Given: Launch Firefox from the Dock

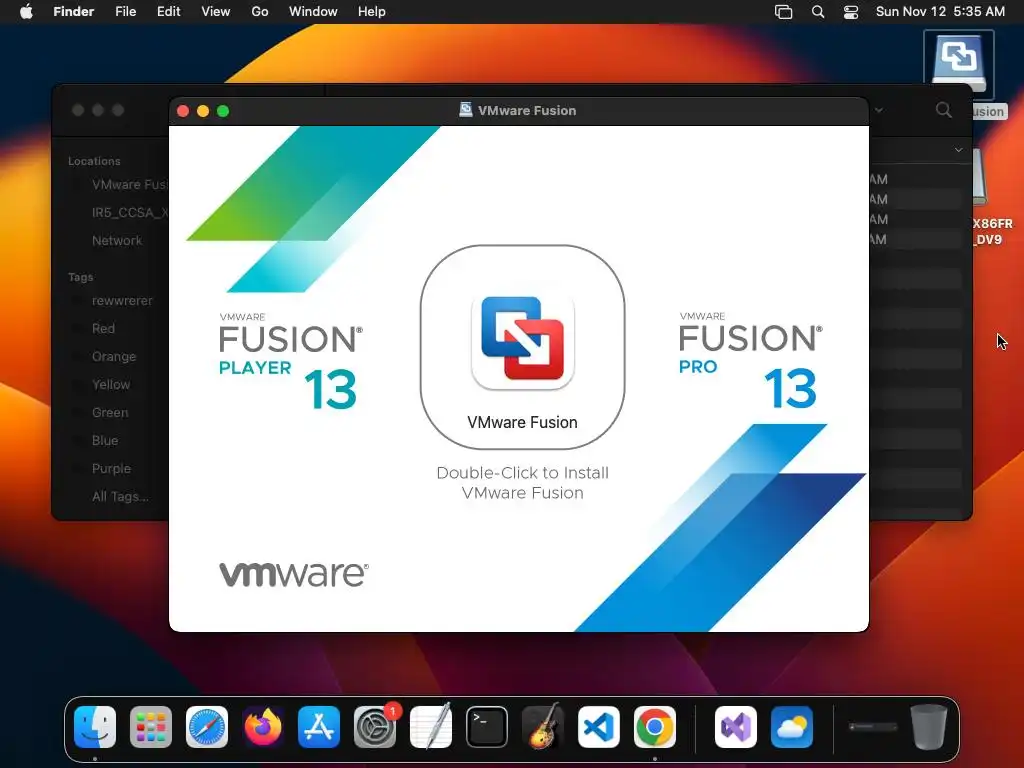Looking at the screenshot, I should tap(263, 727).
